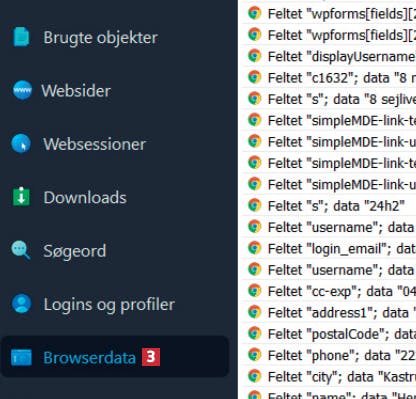This screenshot has width=416, height=399.
Task: Click the Logins og profiler person icon
Action: [22, 304]
